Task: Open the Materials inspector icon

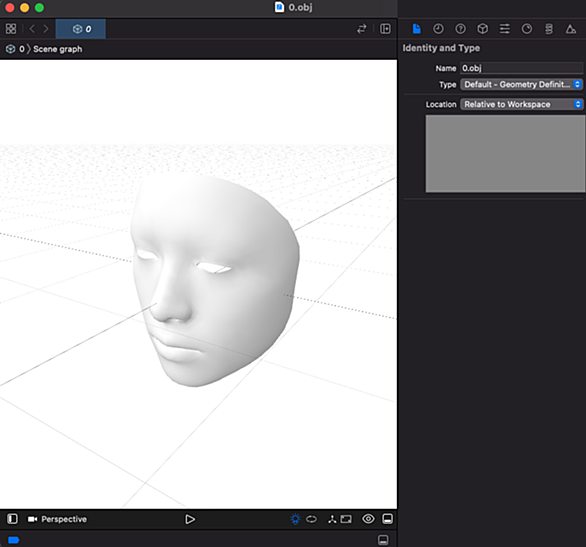Action: pos(527,29)
